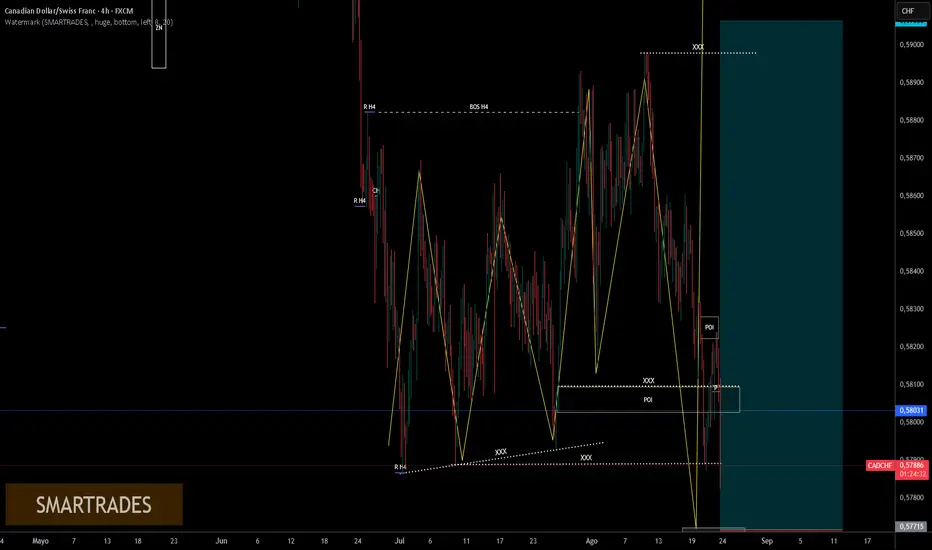This screenshot has height=550, width=932.
Task: Click the 0,58300 price axis value
Action: coord(911,309)
